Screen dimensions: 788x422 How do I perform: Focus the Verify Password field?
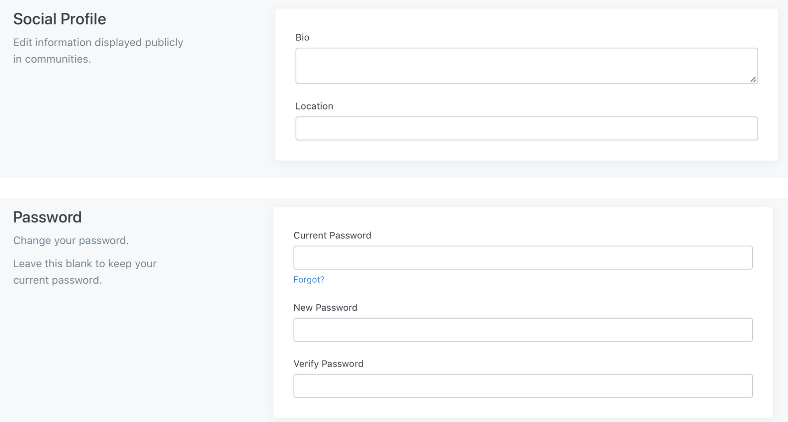pyautogui.click(x=522, y=386)
